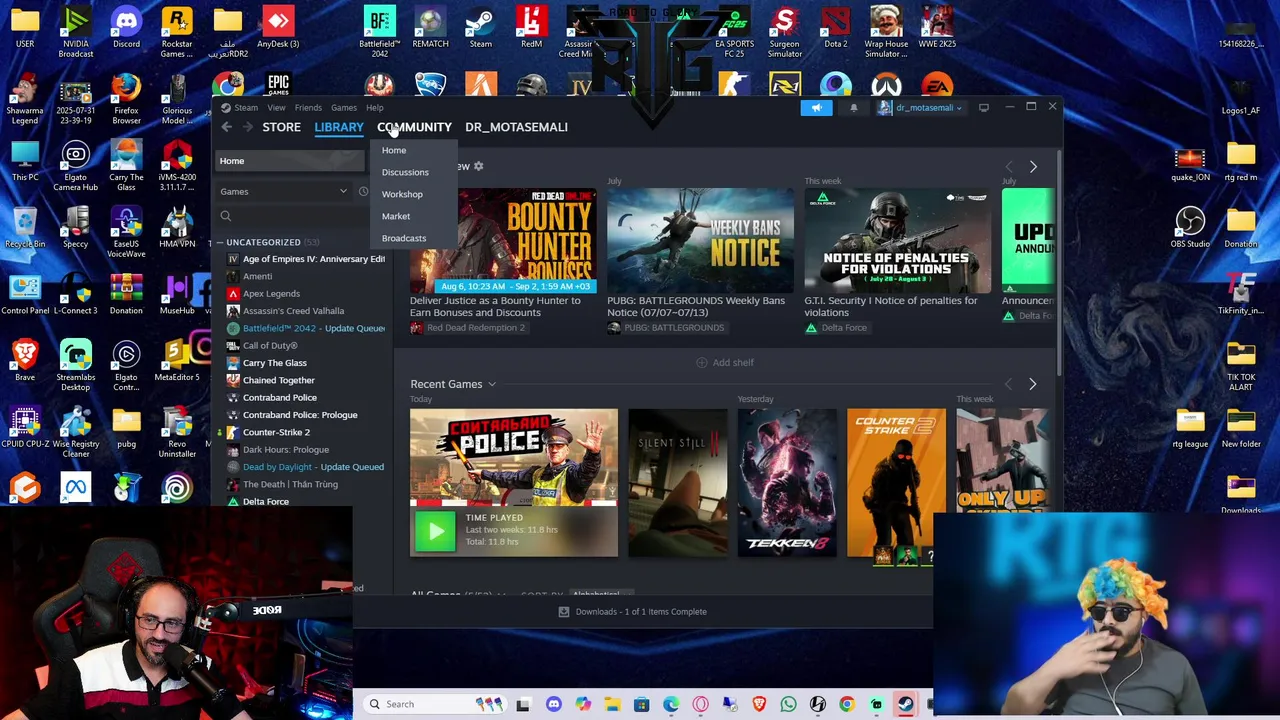1280x720 pixels.
Task: Open Google Chrome on the taskbar
Action: click(847, 704)
